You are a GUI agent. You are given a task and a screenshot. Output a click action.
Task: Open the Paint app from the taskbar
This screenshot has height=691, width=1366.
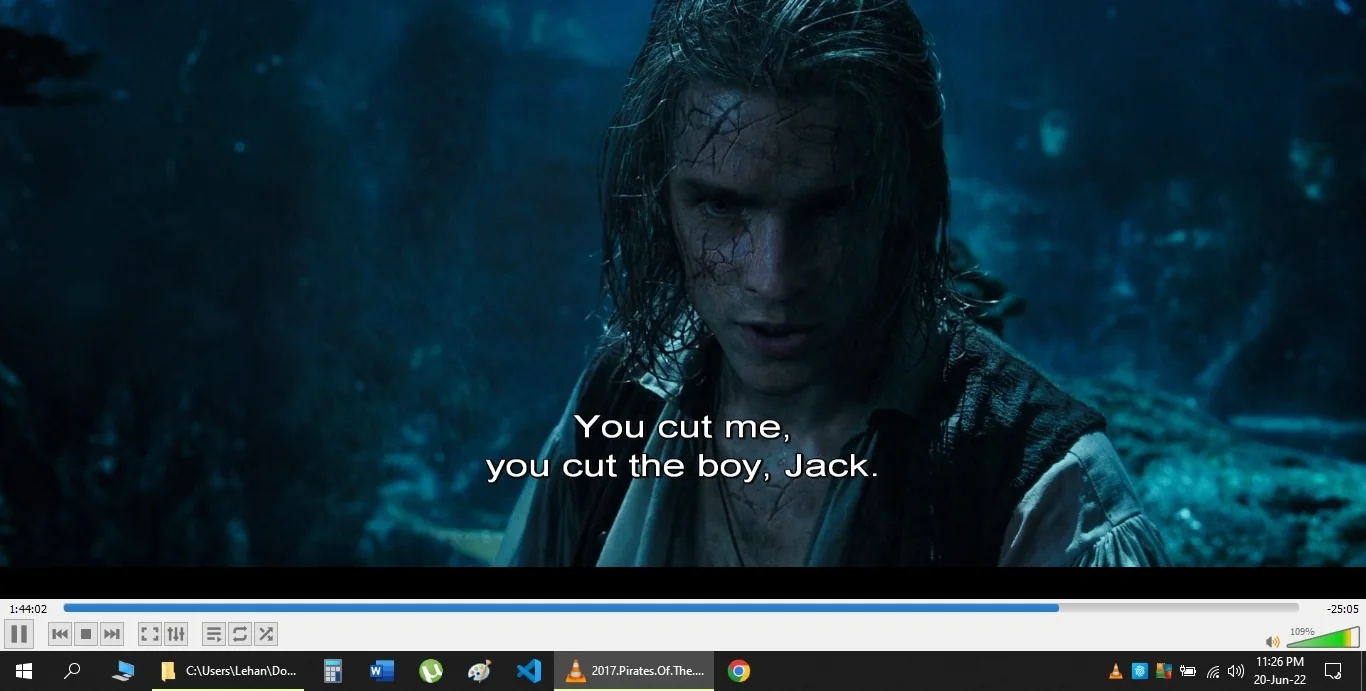(480, 671)
